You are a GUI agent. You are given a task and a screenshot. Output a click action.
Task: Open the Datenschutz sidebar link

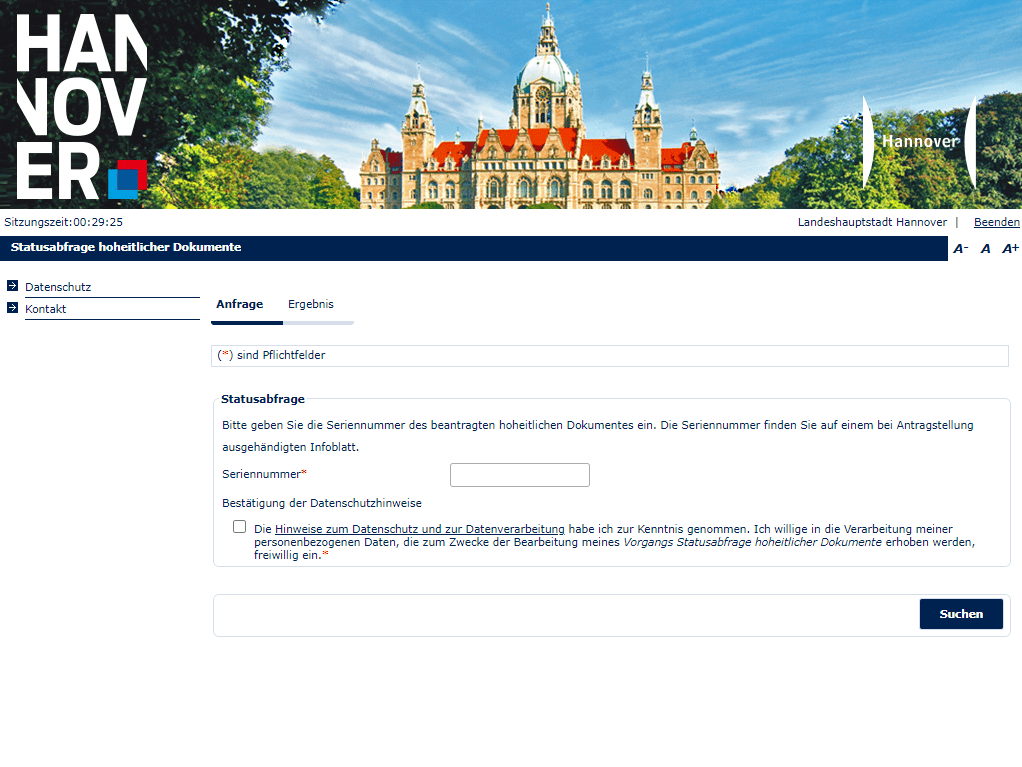(58, 287)
